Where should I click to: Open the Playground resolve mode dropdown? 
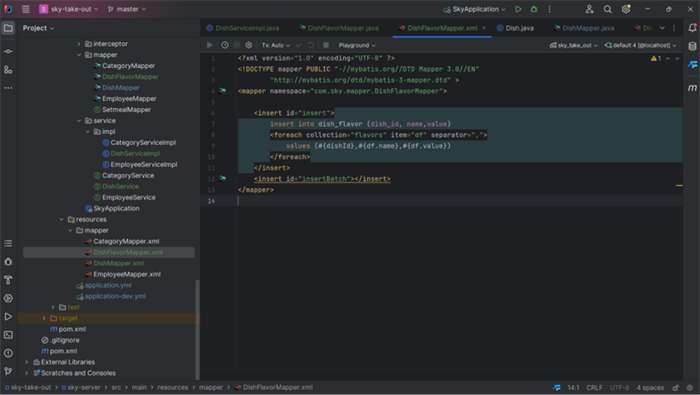coord(357,45)
